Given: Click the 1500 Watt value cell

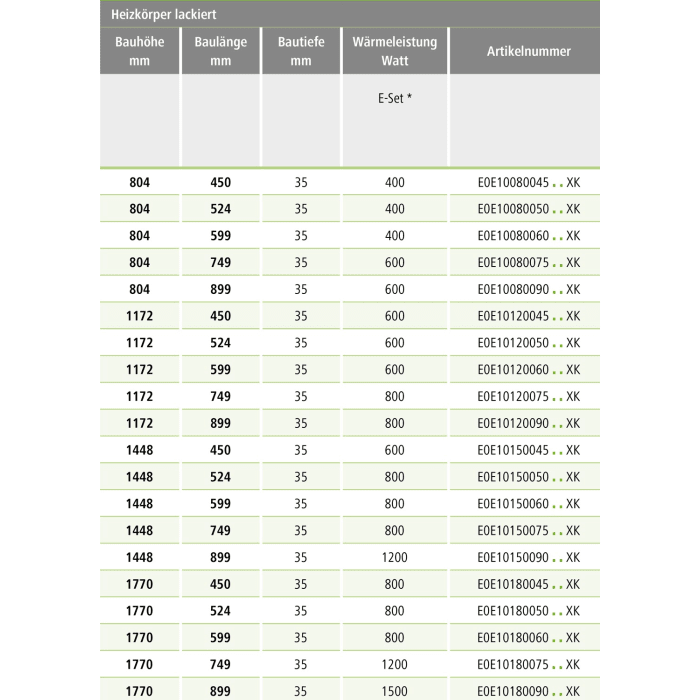Looking at the screenshot, I should point(395,691).
